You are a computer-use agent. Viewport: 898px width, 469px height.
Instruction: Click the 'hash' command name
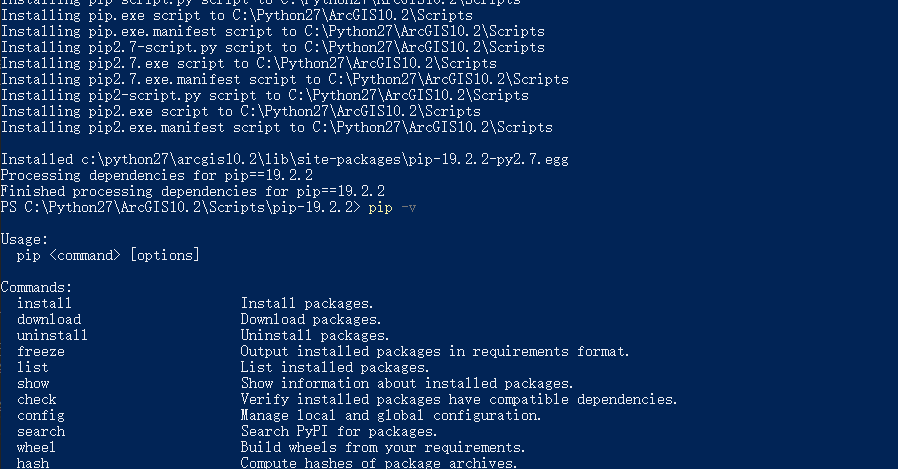tap(32, 462)
